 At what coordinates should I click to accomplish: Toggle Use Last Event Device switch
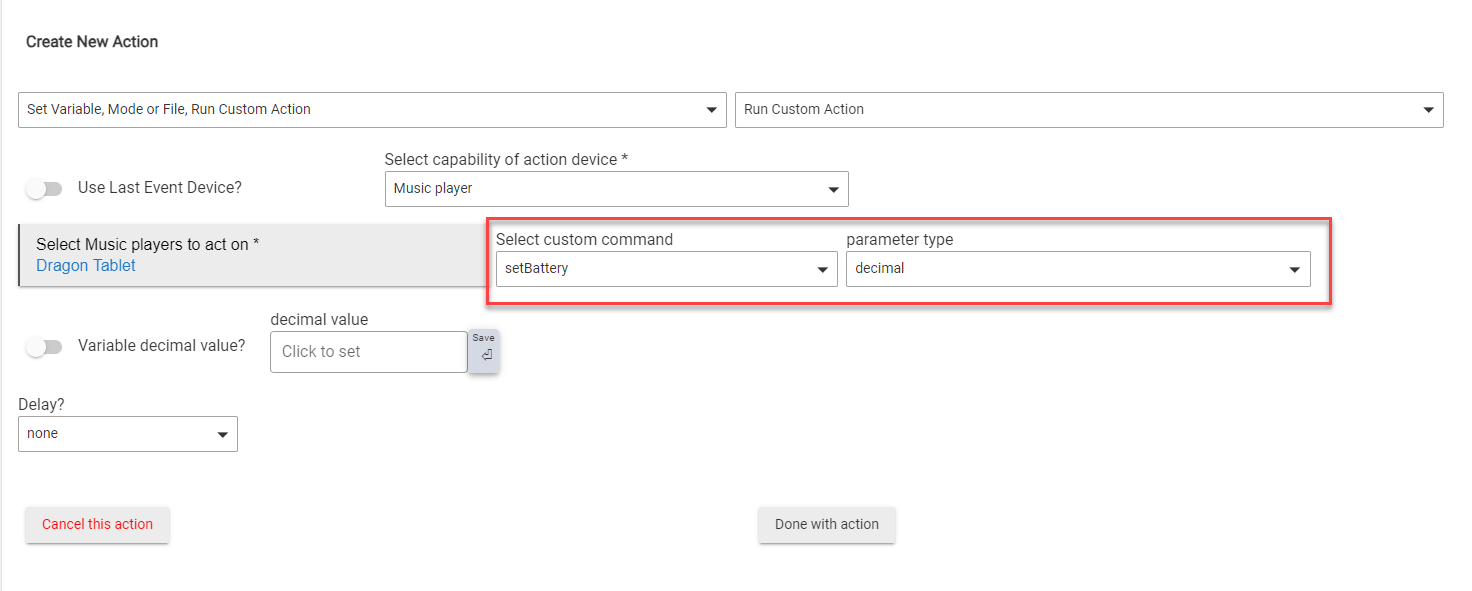[44, 188]
